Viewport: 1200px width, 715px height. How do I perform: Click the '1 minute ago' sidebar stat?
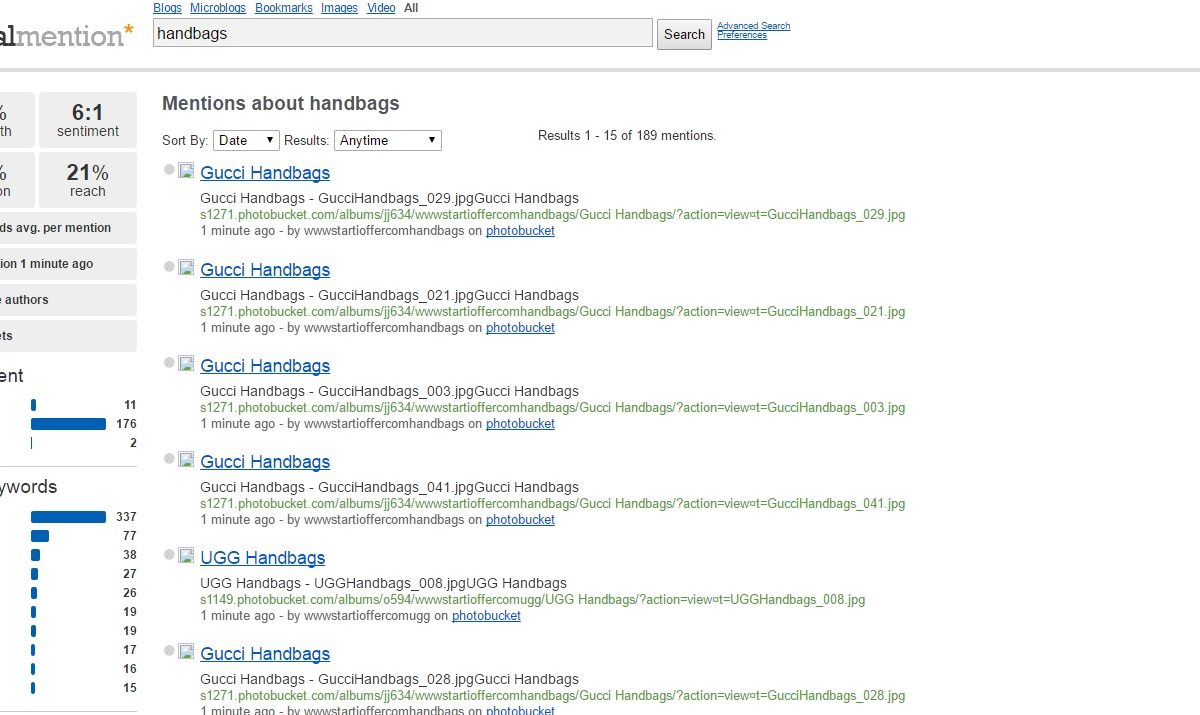tap(68, 264)
